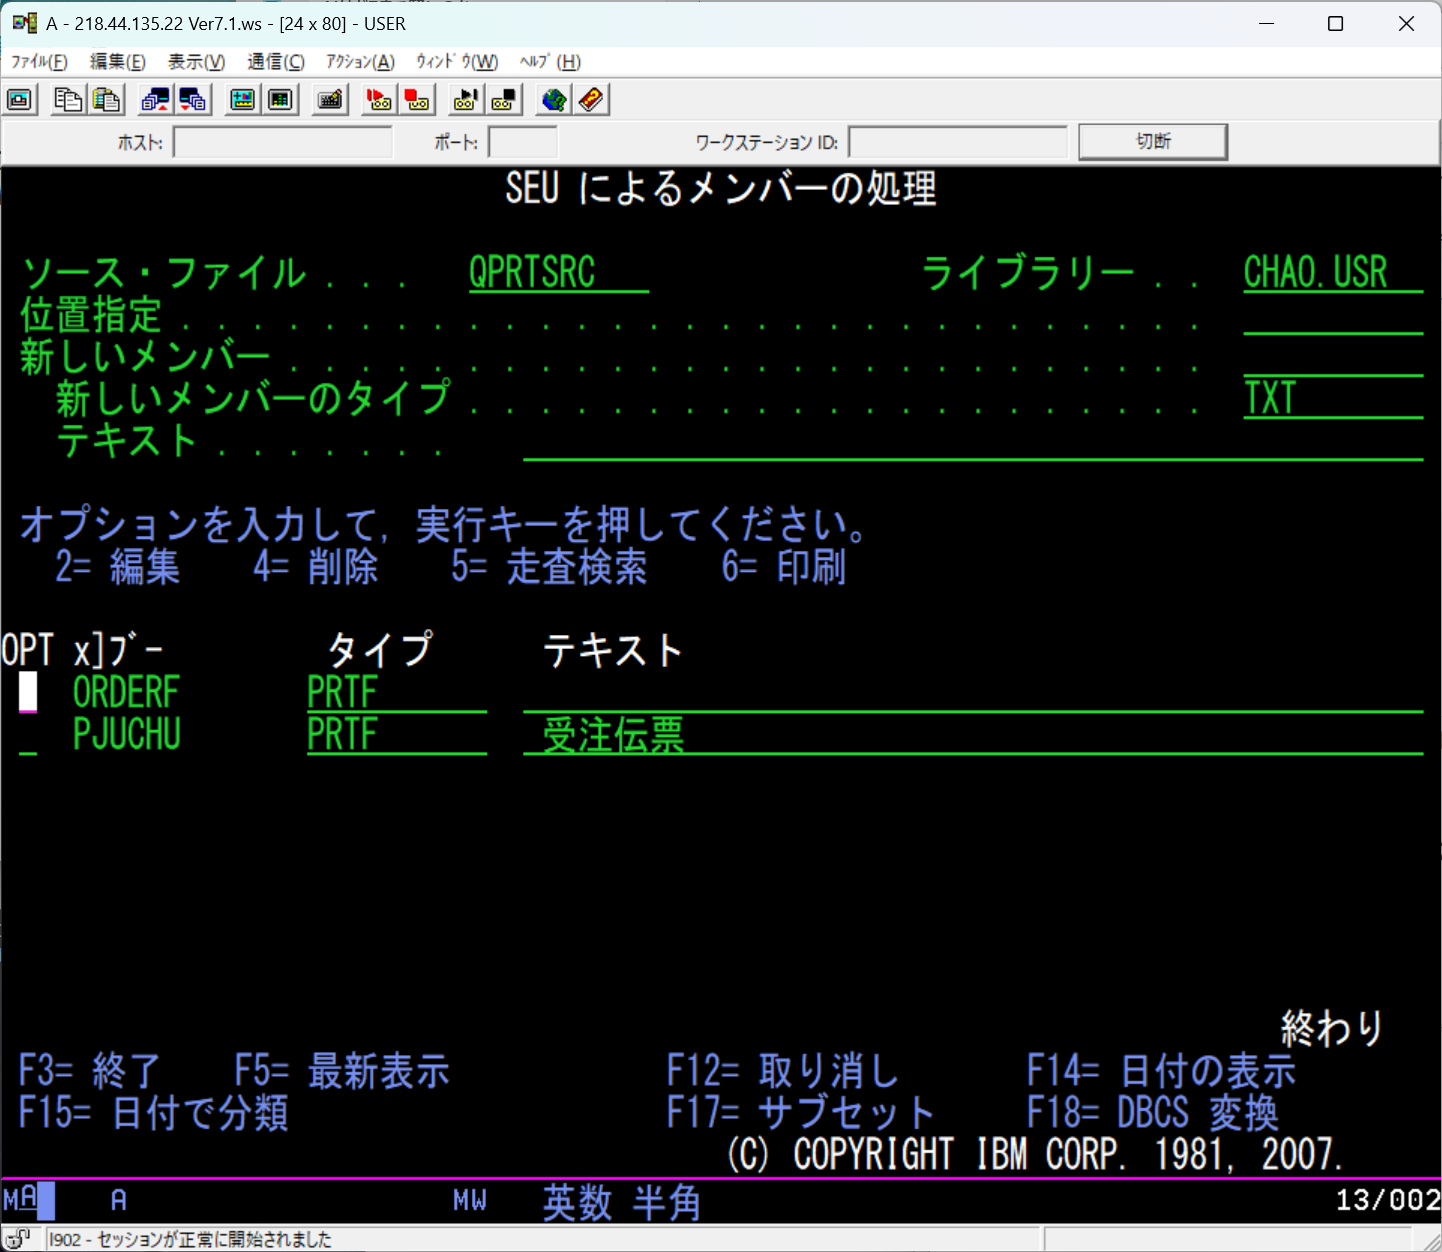This screenshot has width=1442, height=1252.
Task: Click the タイプ column header
Action: 379,650
